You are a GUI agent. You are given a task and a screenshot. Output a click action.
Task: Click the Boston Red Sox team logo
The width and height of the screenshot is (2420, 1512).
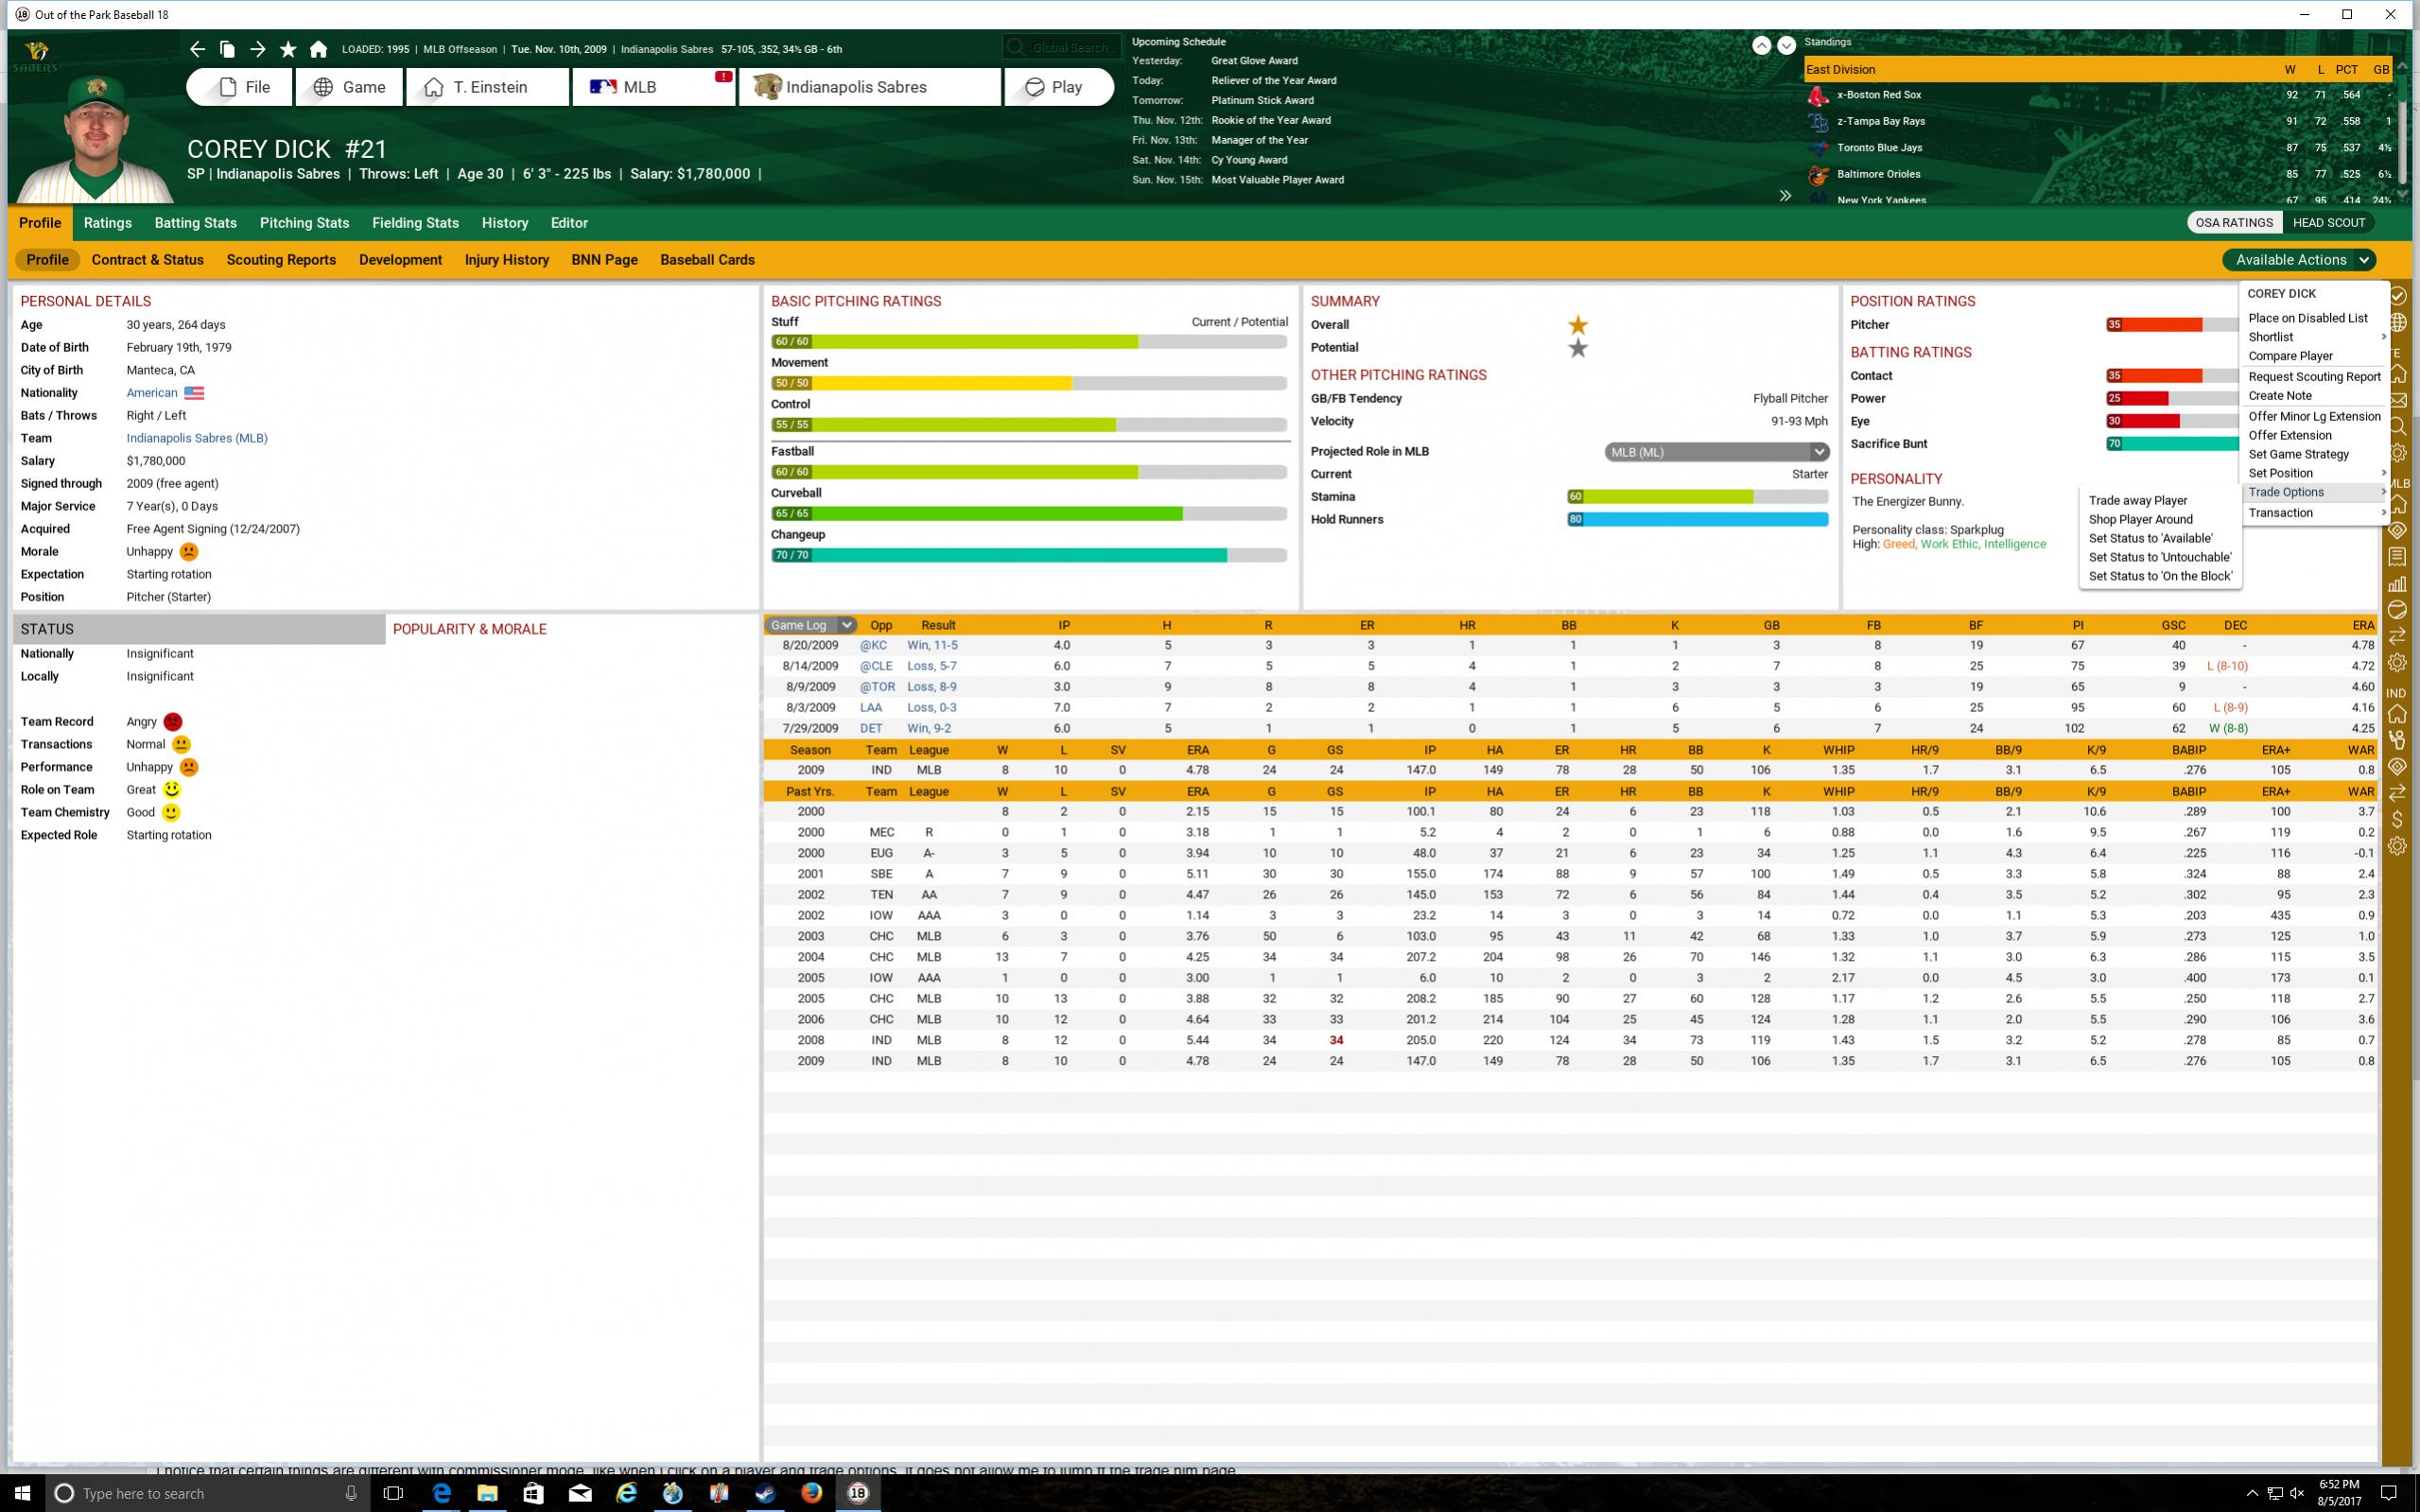click(1818, 95)
